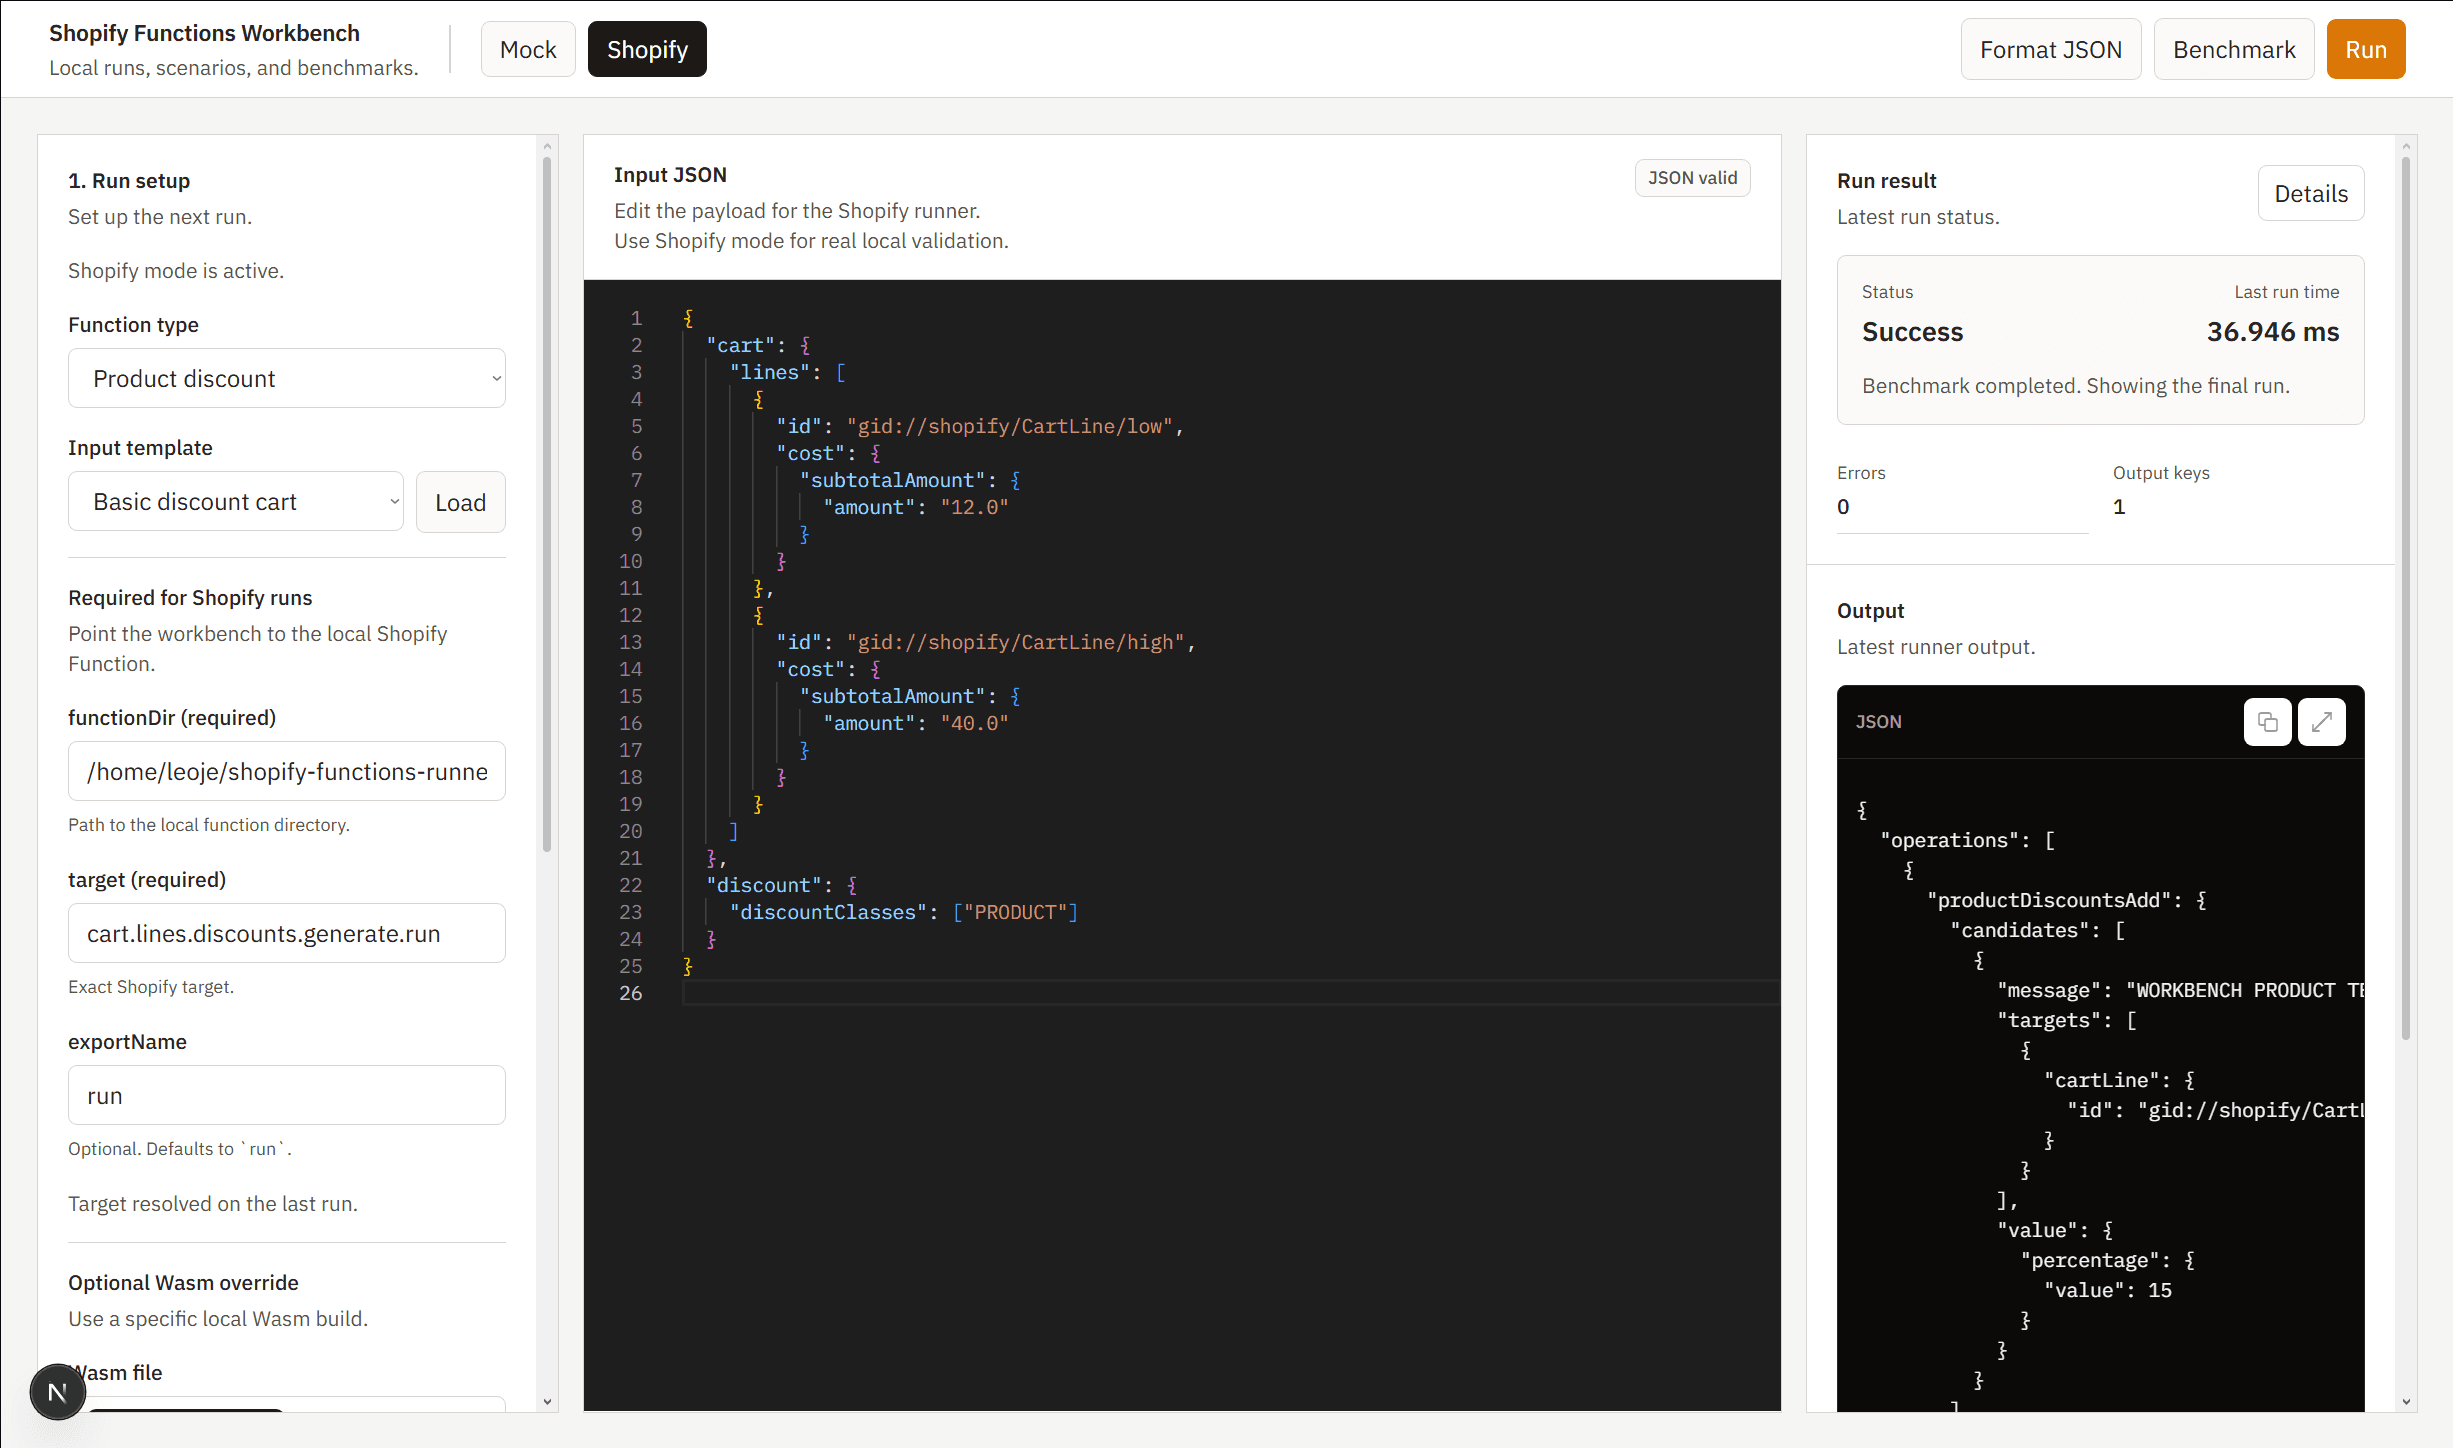Click the Output keys value 1
This screenshot has height=1448, width=2453.
2118,507
